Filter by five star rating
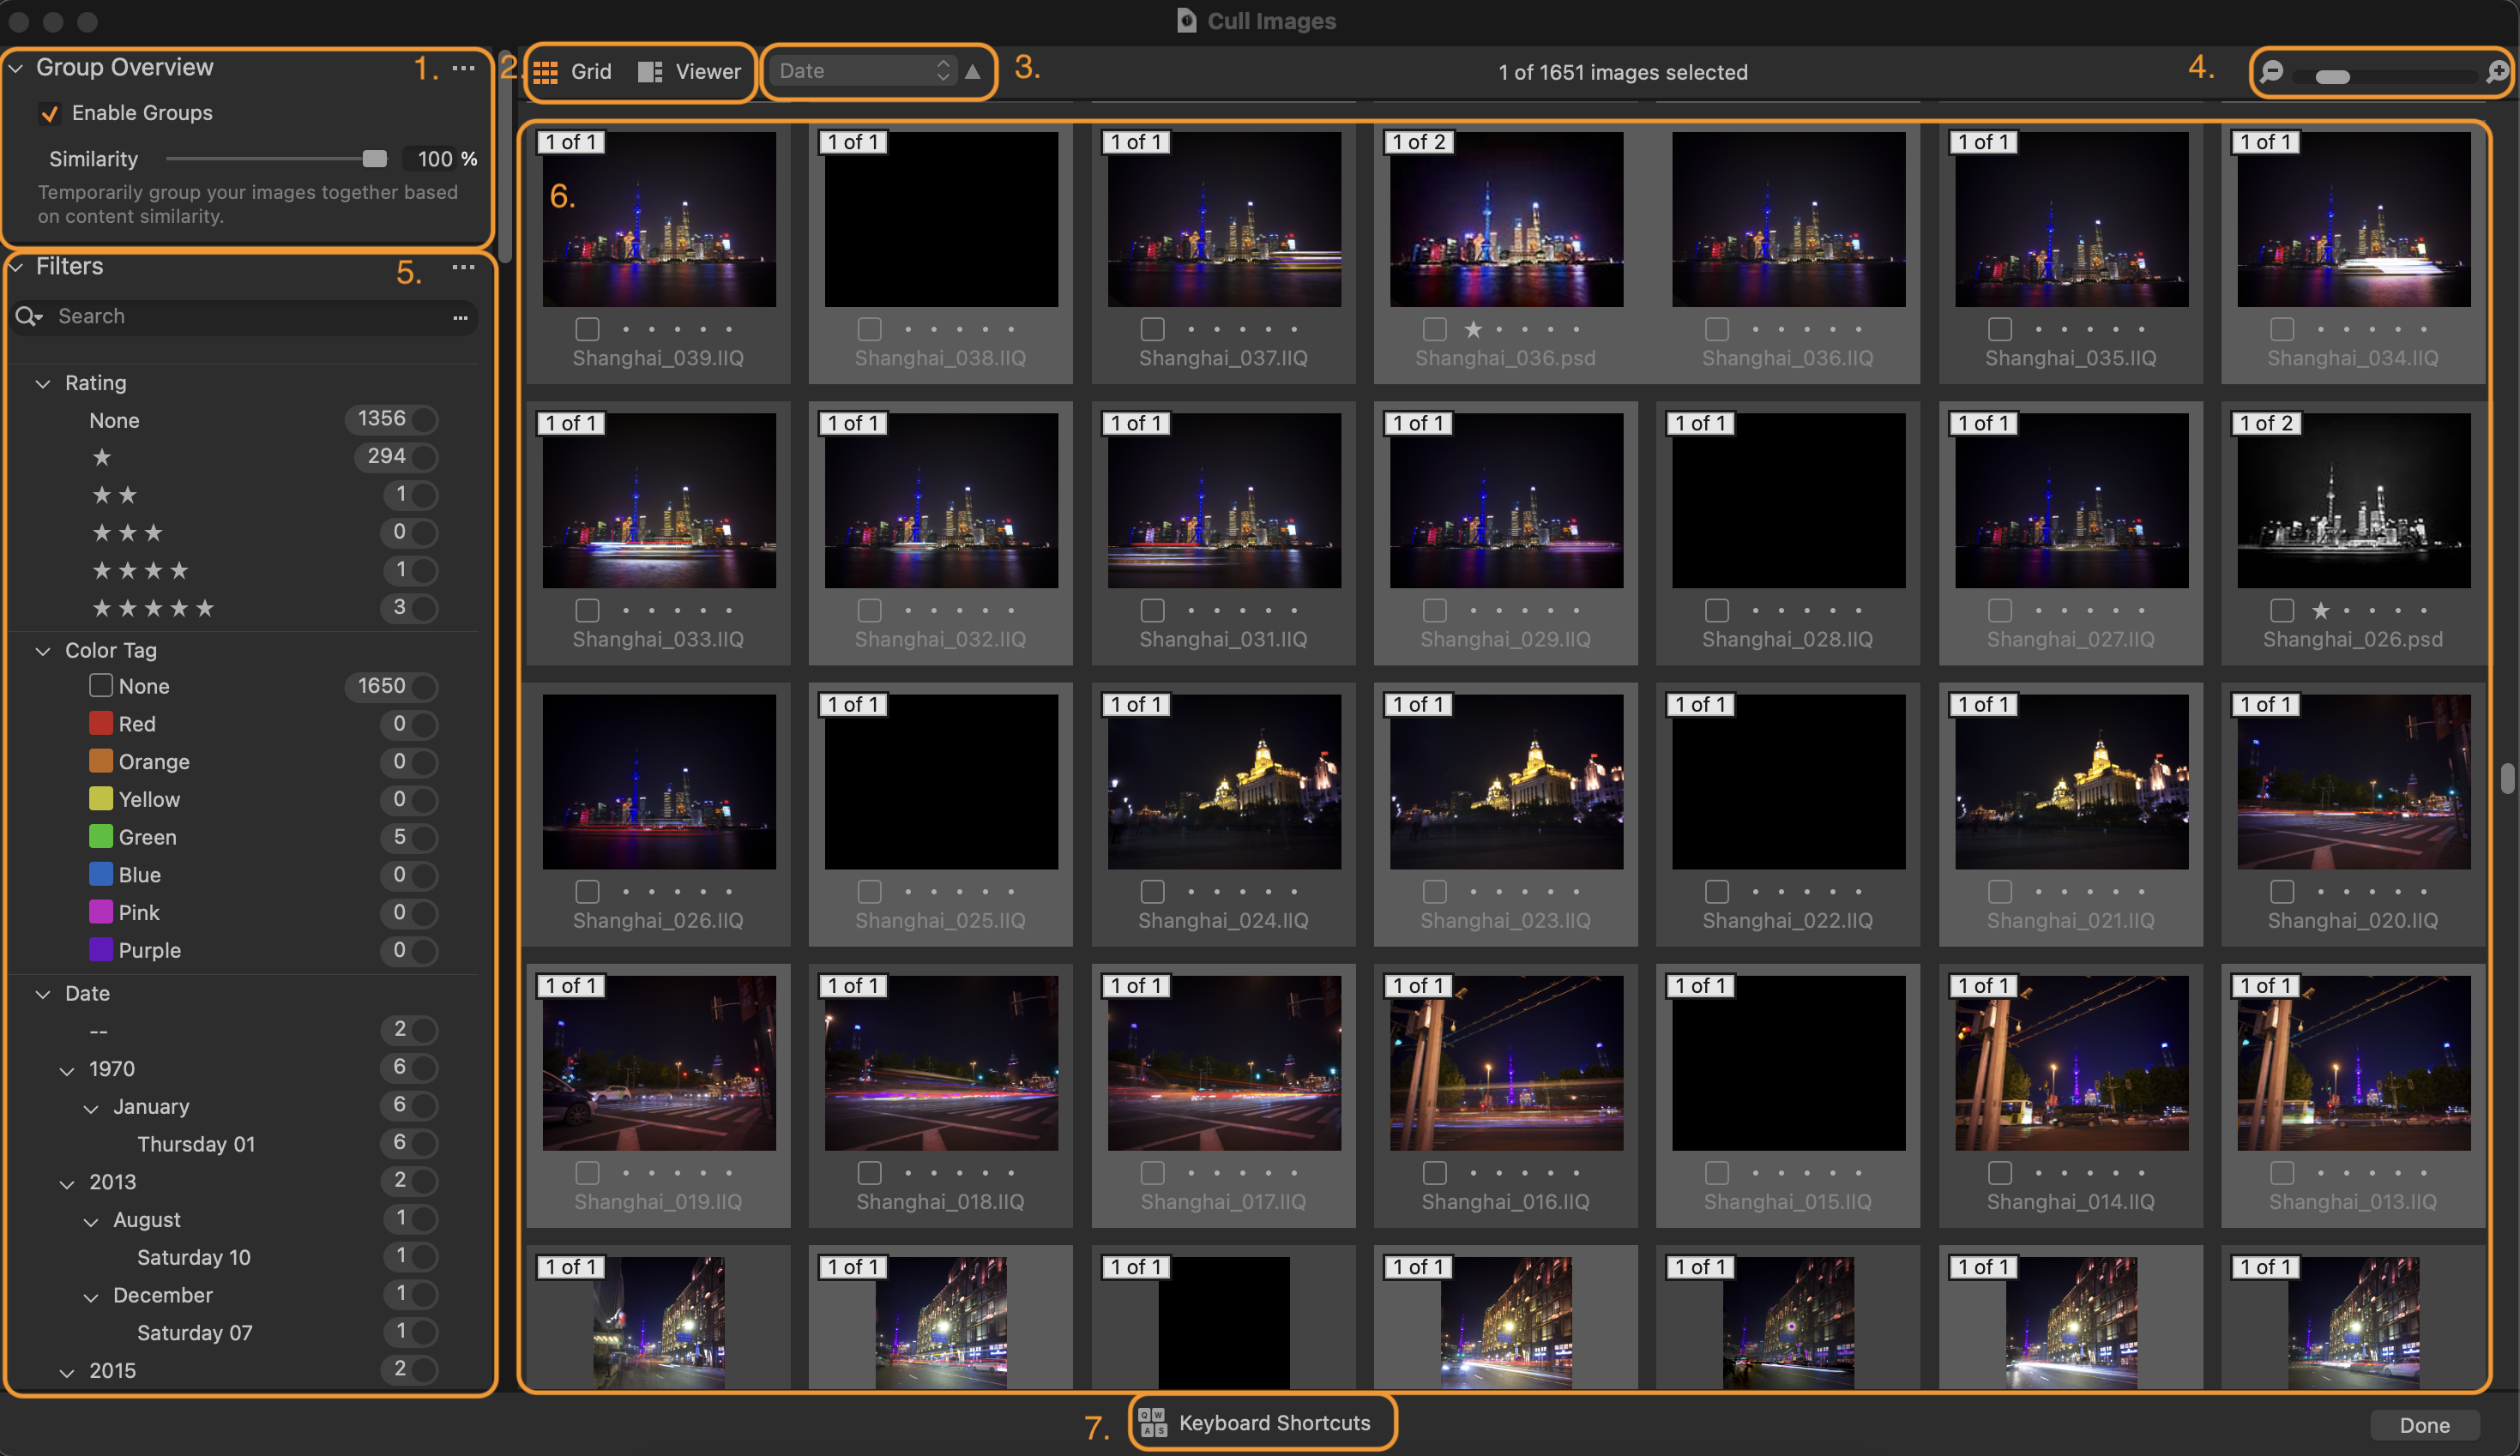Image resolution: width=2520 pixels, height=1456 pixels. tap(153, 608)
